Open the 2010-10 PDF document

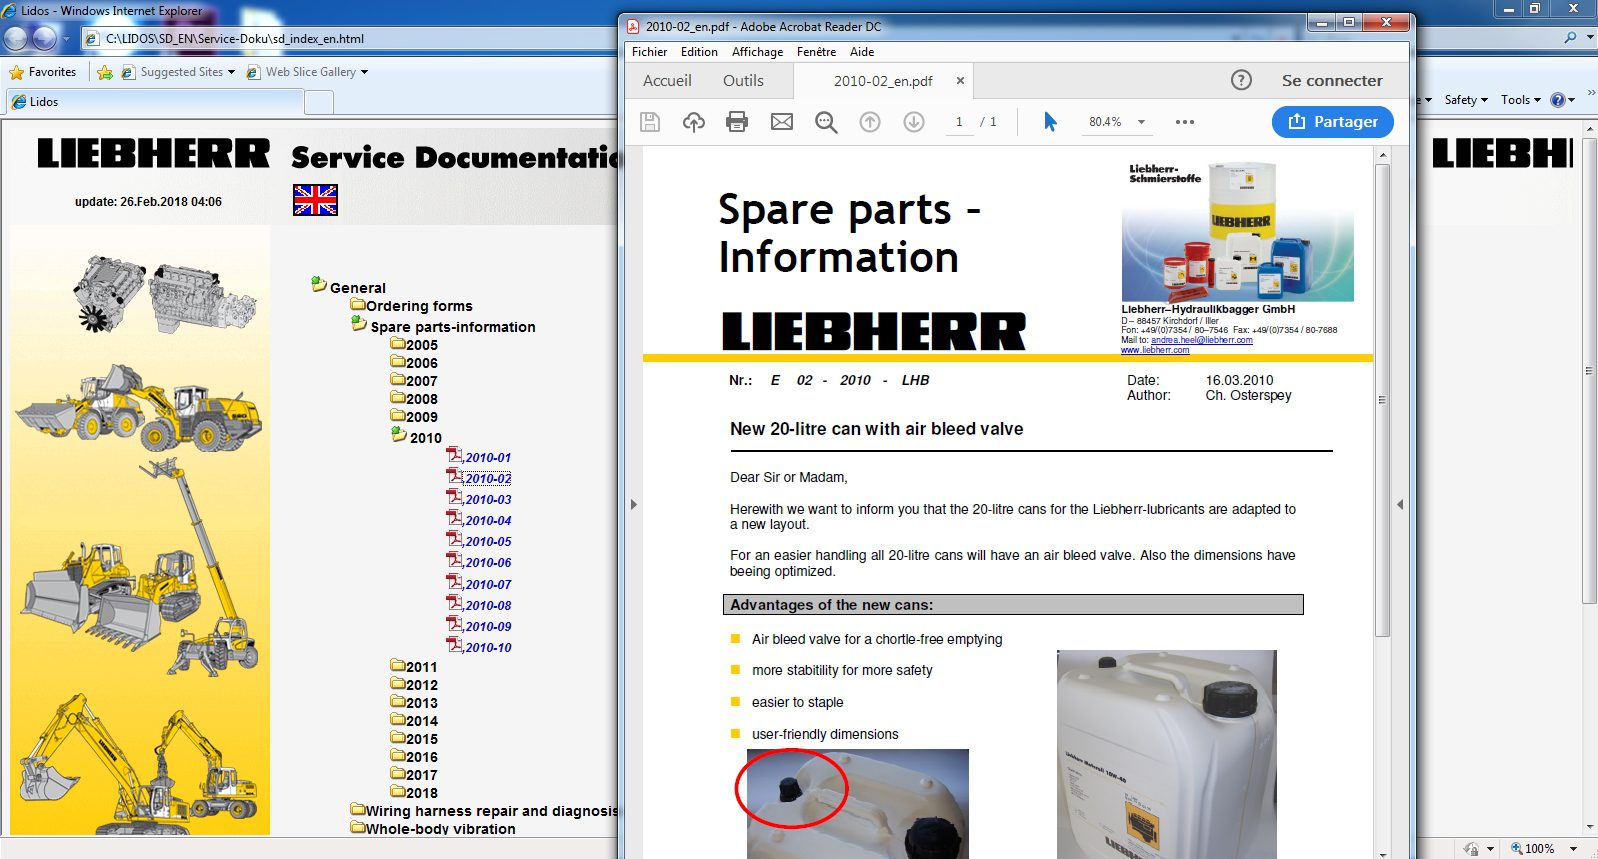[488, 647]
